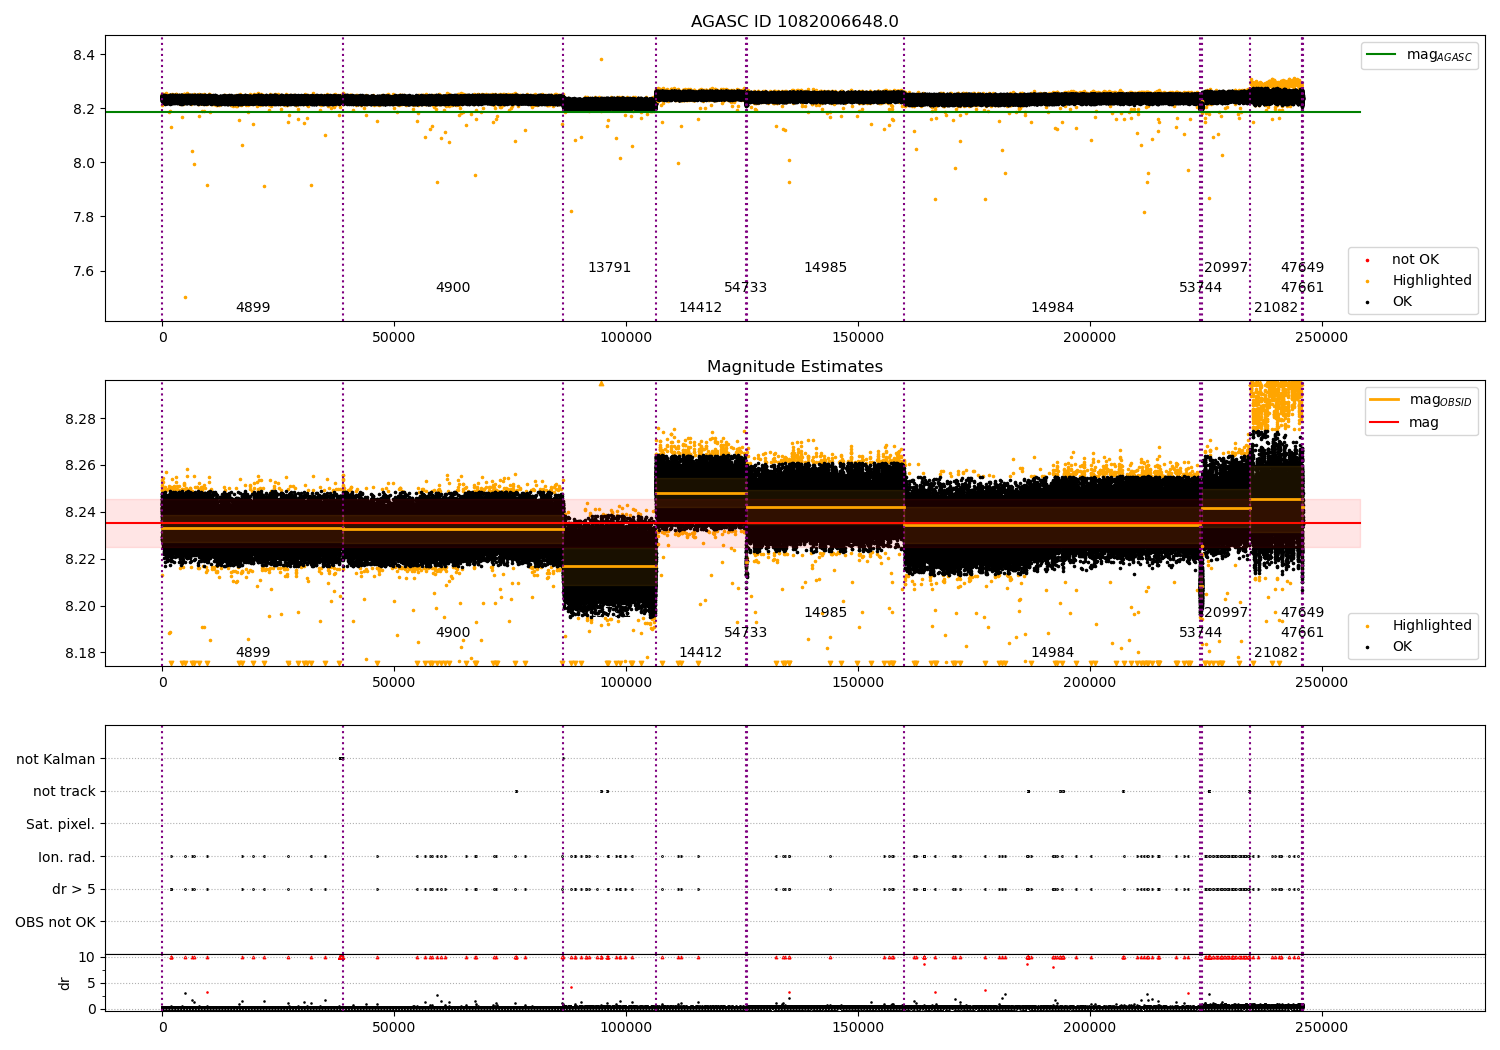The width and height of the screenshot is (1500, 1050).
Task: Click 'OK' legend entry in the middle plot
Action: [x=1402, y=647]
